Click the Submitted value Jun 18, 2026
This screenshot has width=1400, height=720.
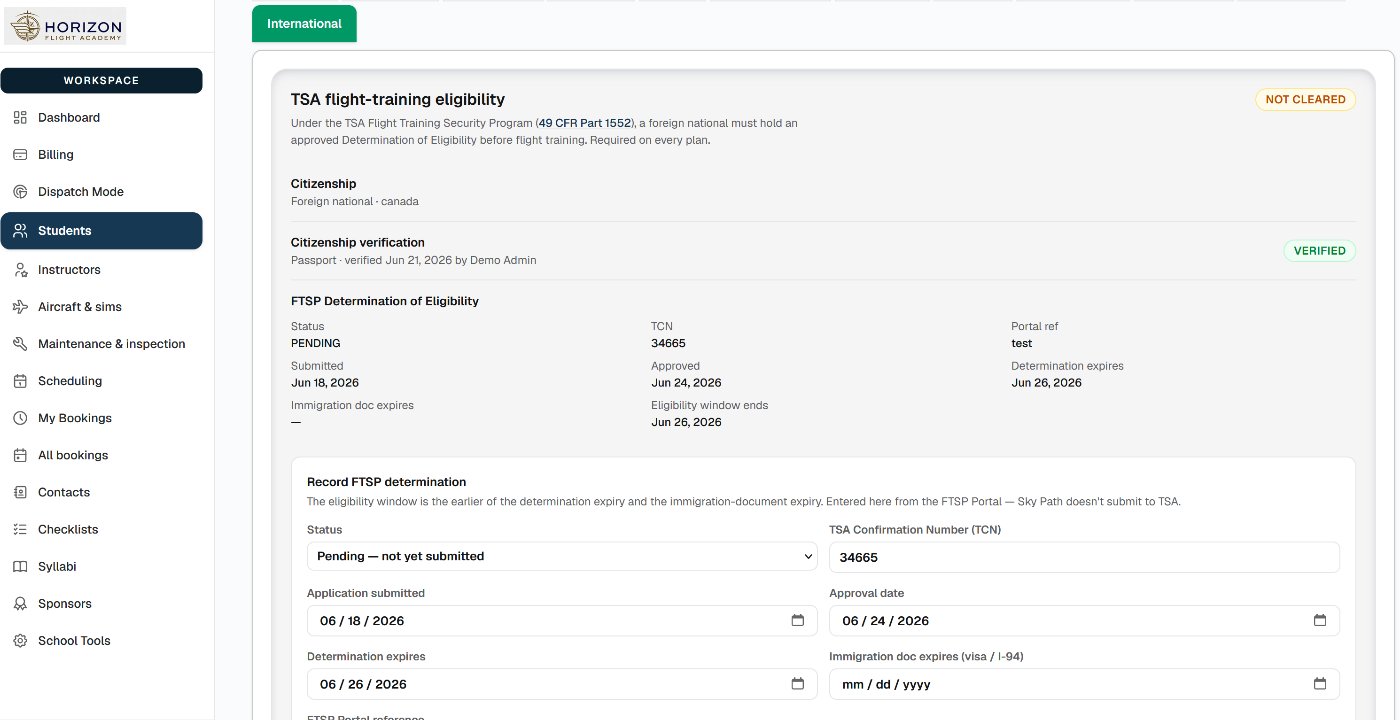(325, 383)
